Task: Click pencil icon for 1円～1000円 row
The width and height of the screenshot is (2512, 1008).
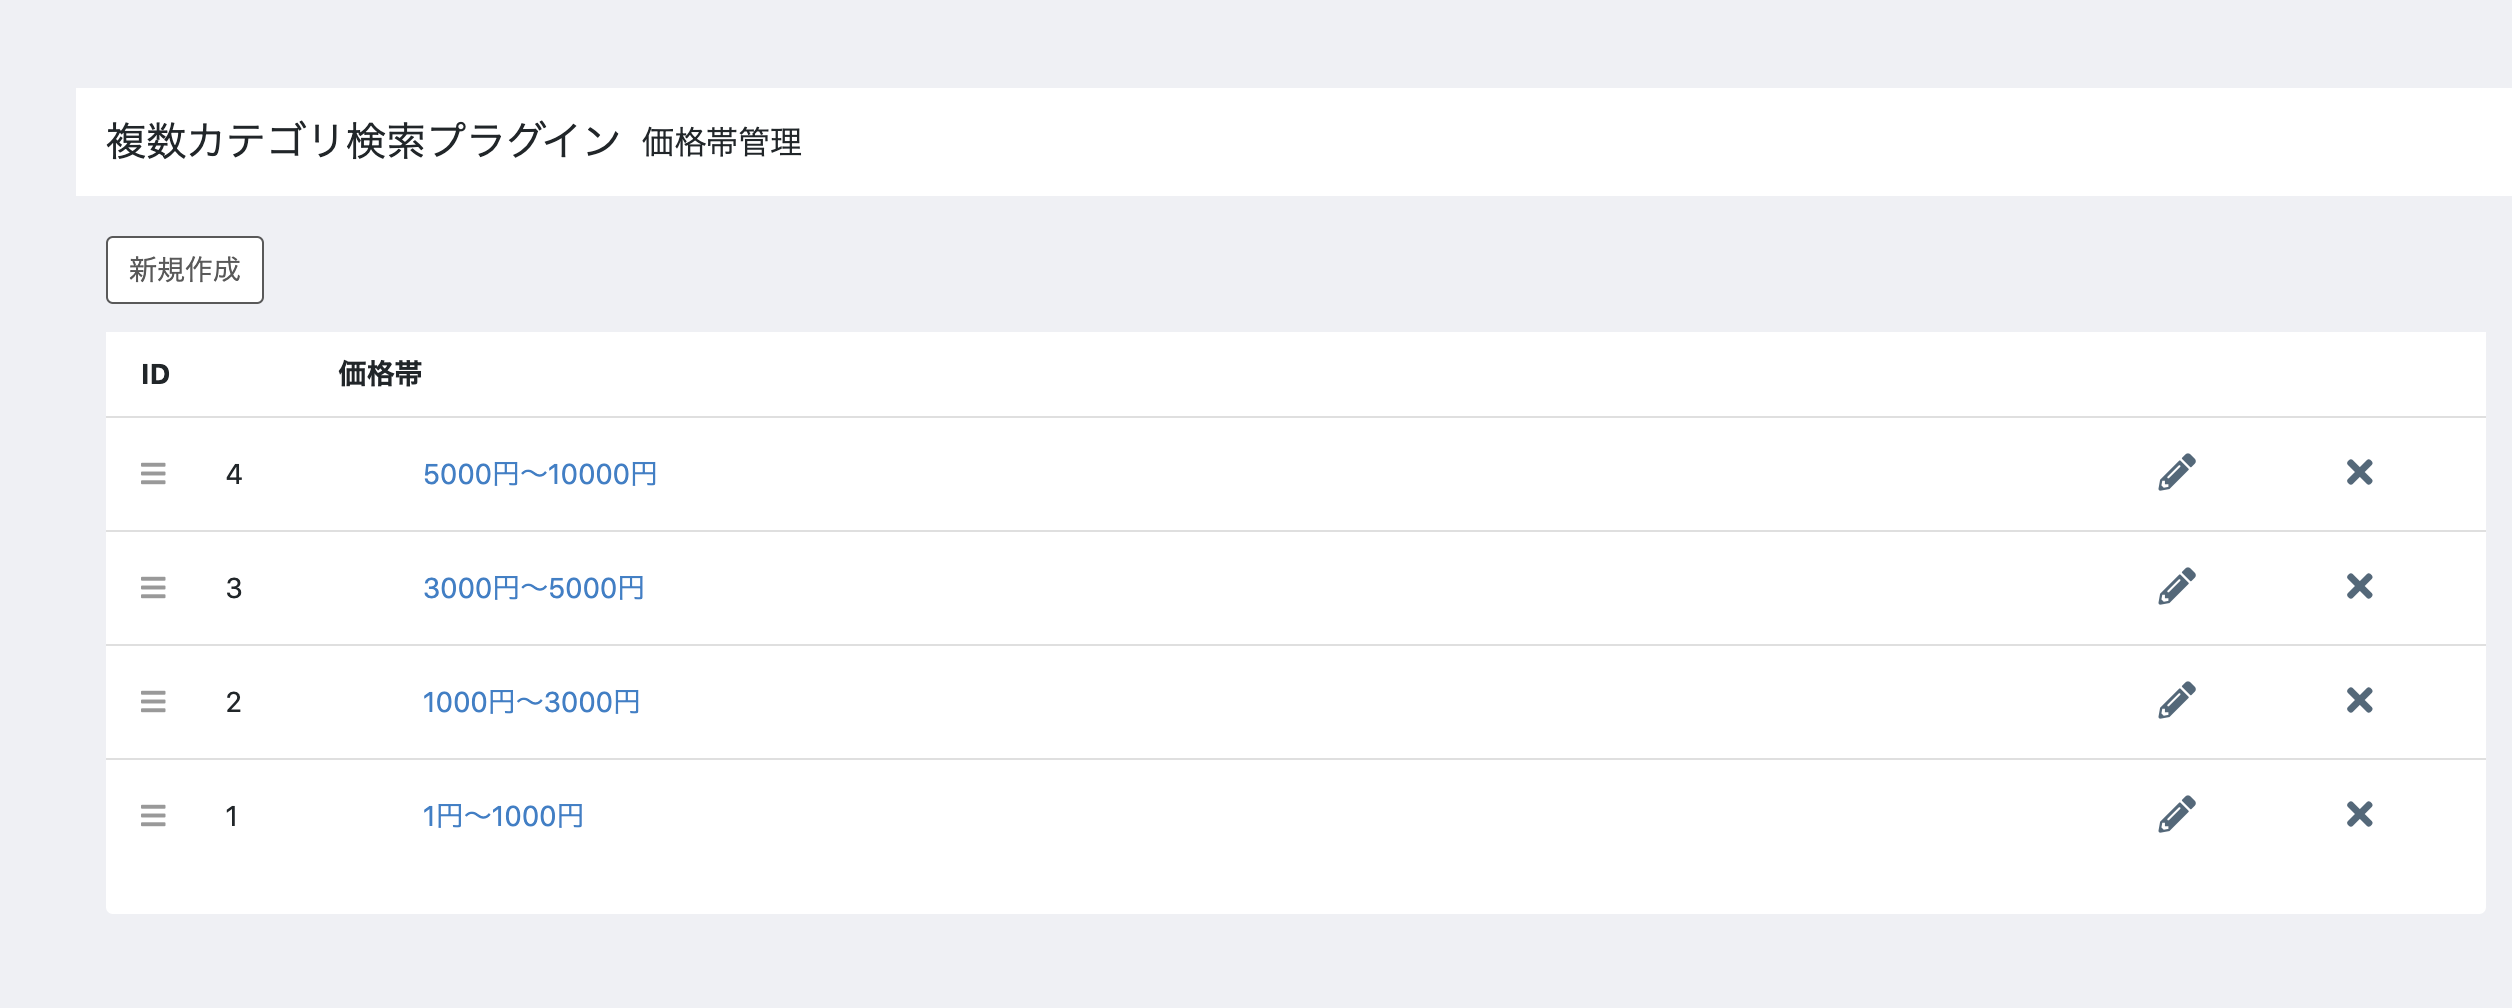Action: pyautogui.click(x=2176, y=815)
